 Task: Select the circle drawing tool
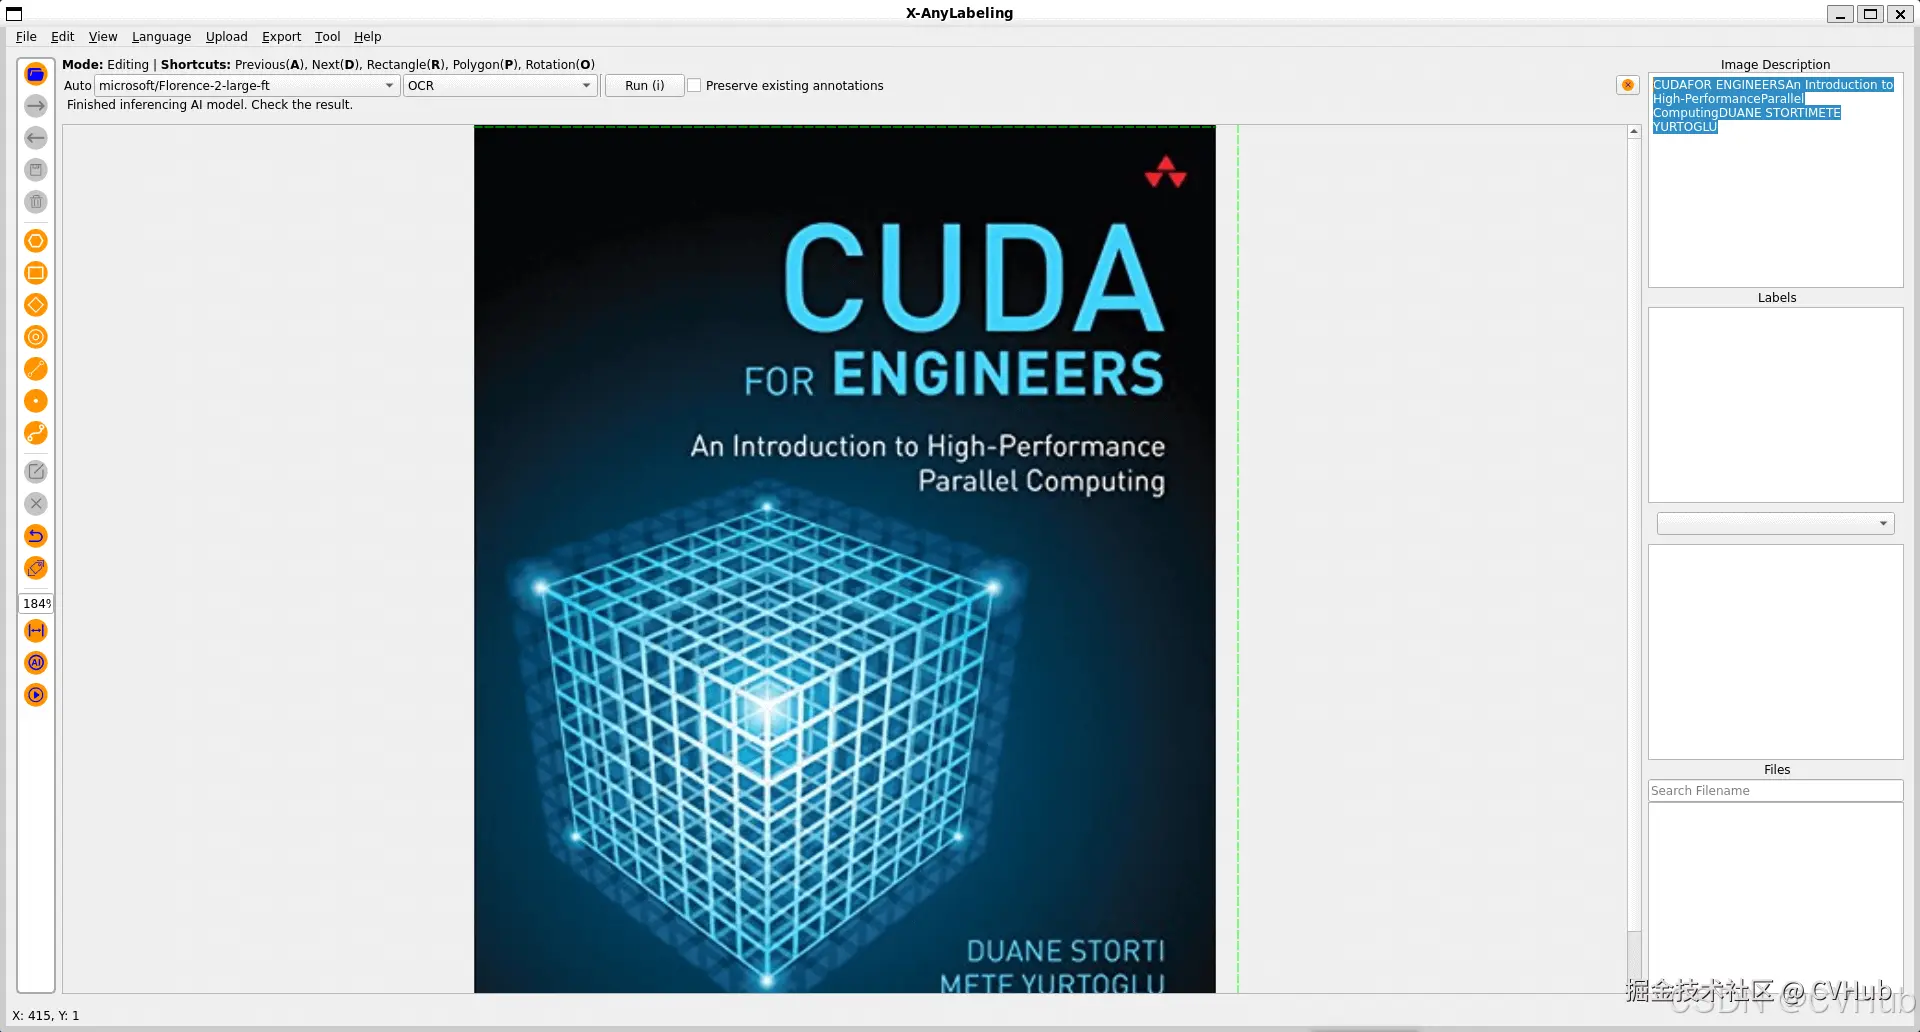coord(36,337)
